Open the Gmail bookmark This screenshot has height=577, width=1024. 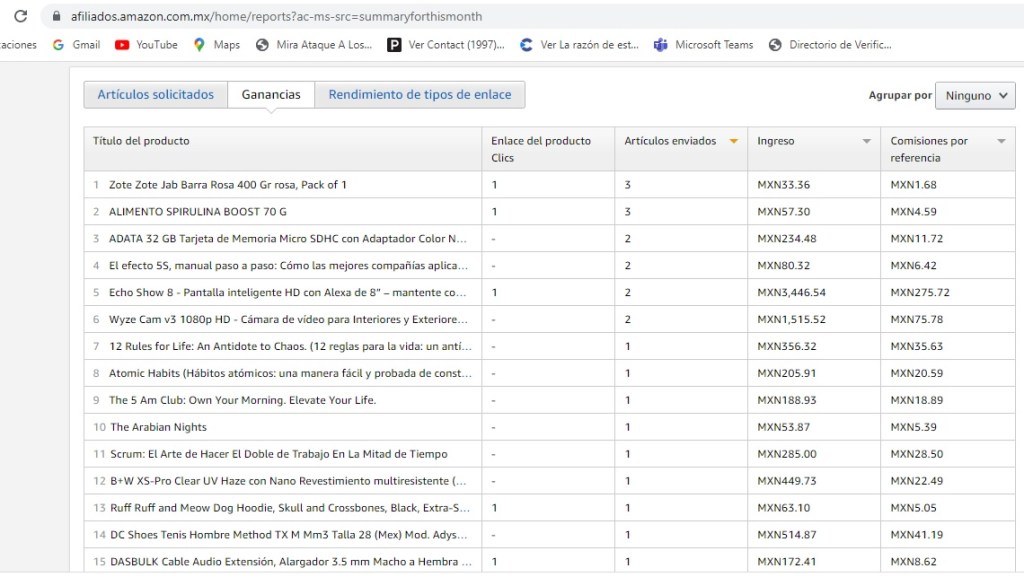76,45
